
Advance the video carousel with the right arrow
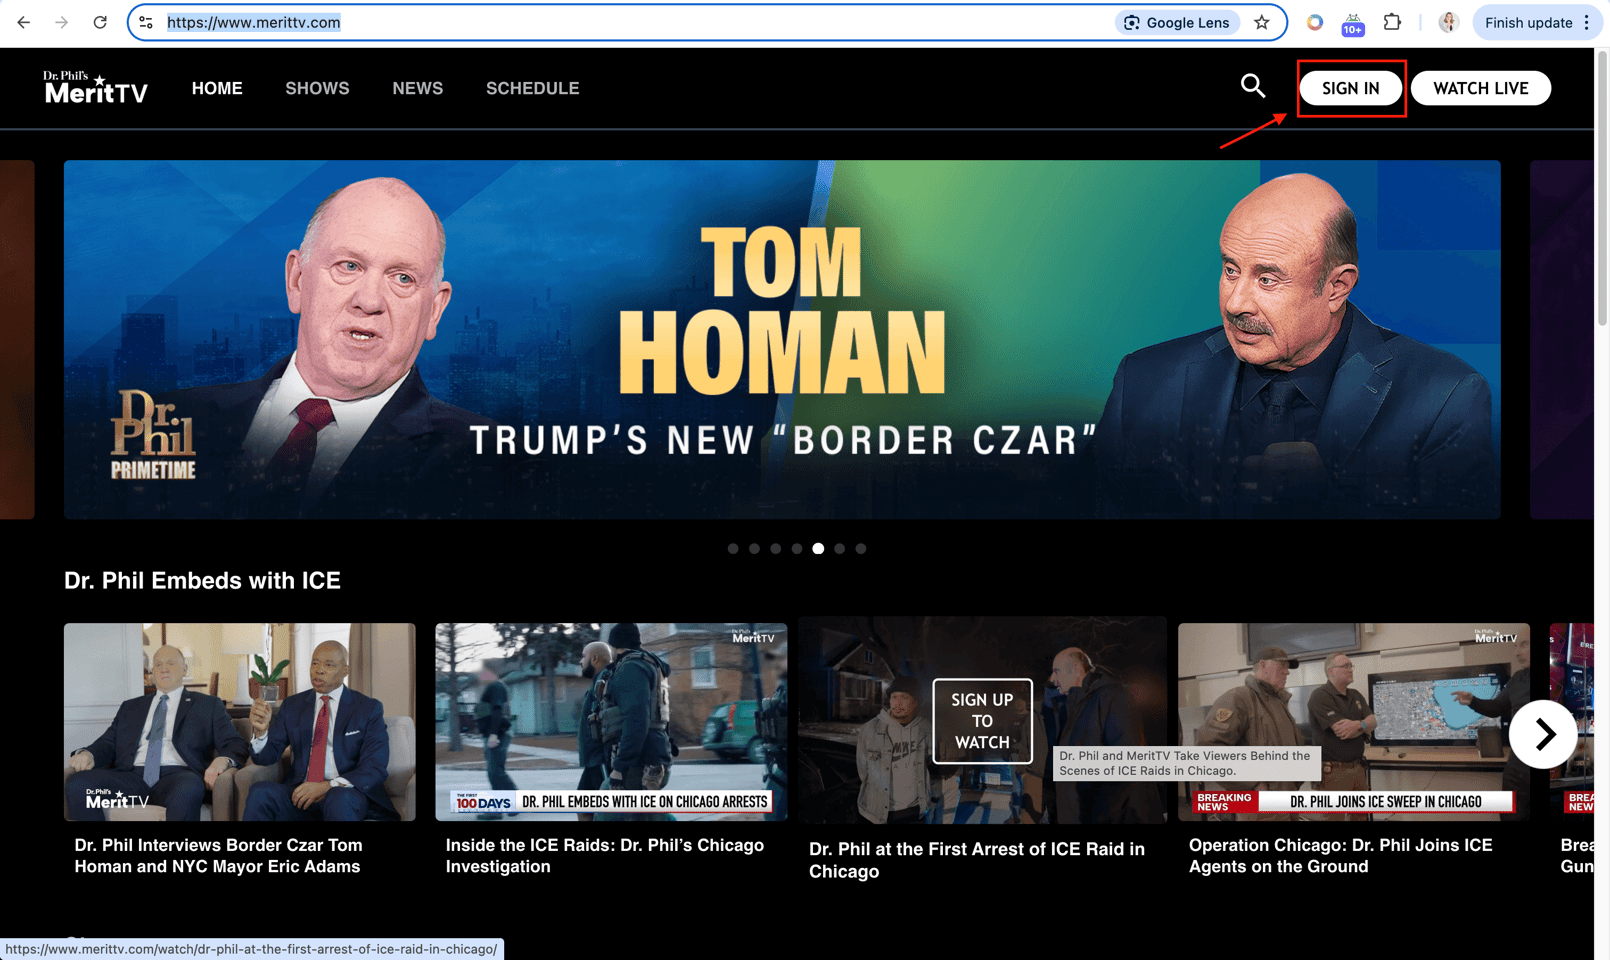(x=1543, y=734)
